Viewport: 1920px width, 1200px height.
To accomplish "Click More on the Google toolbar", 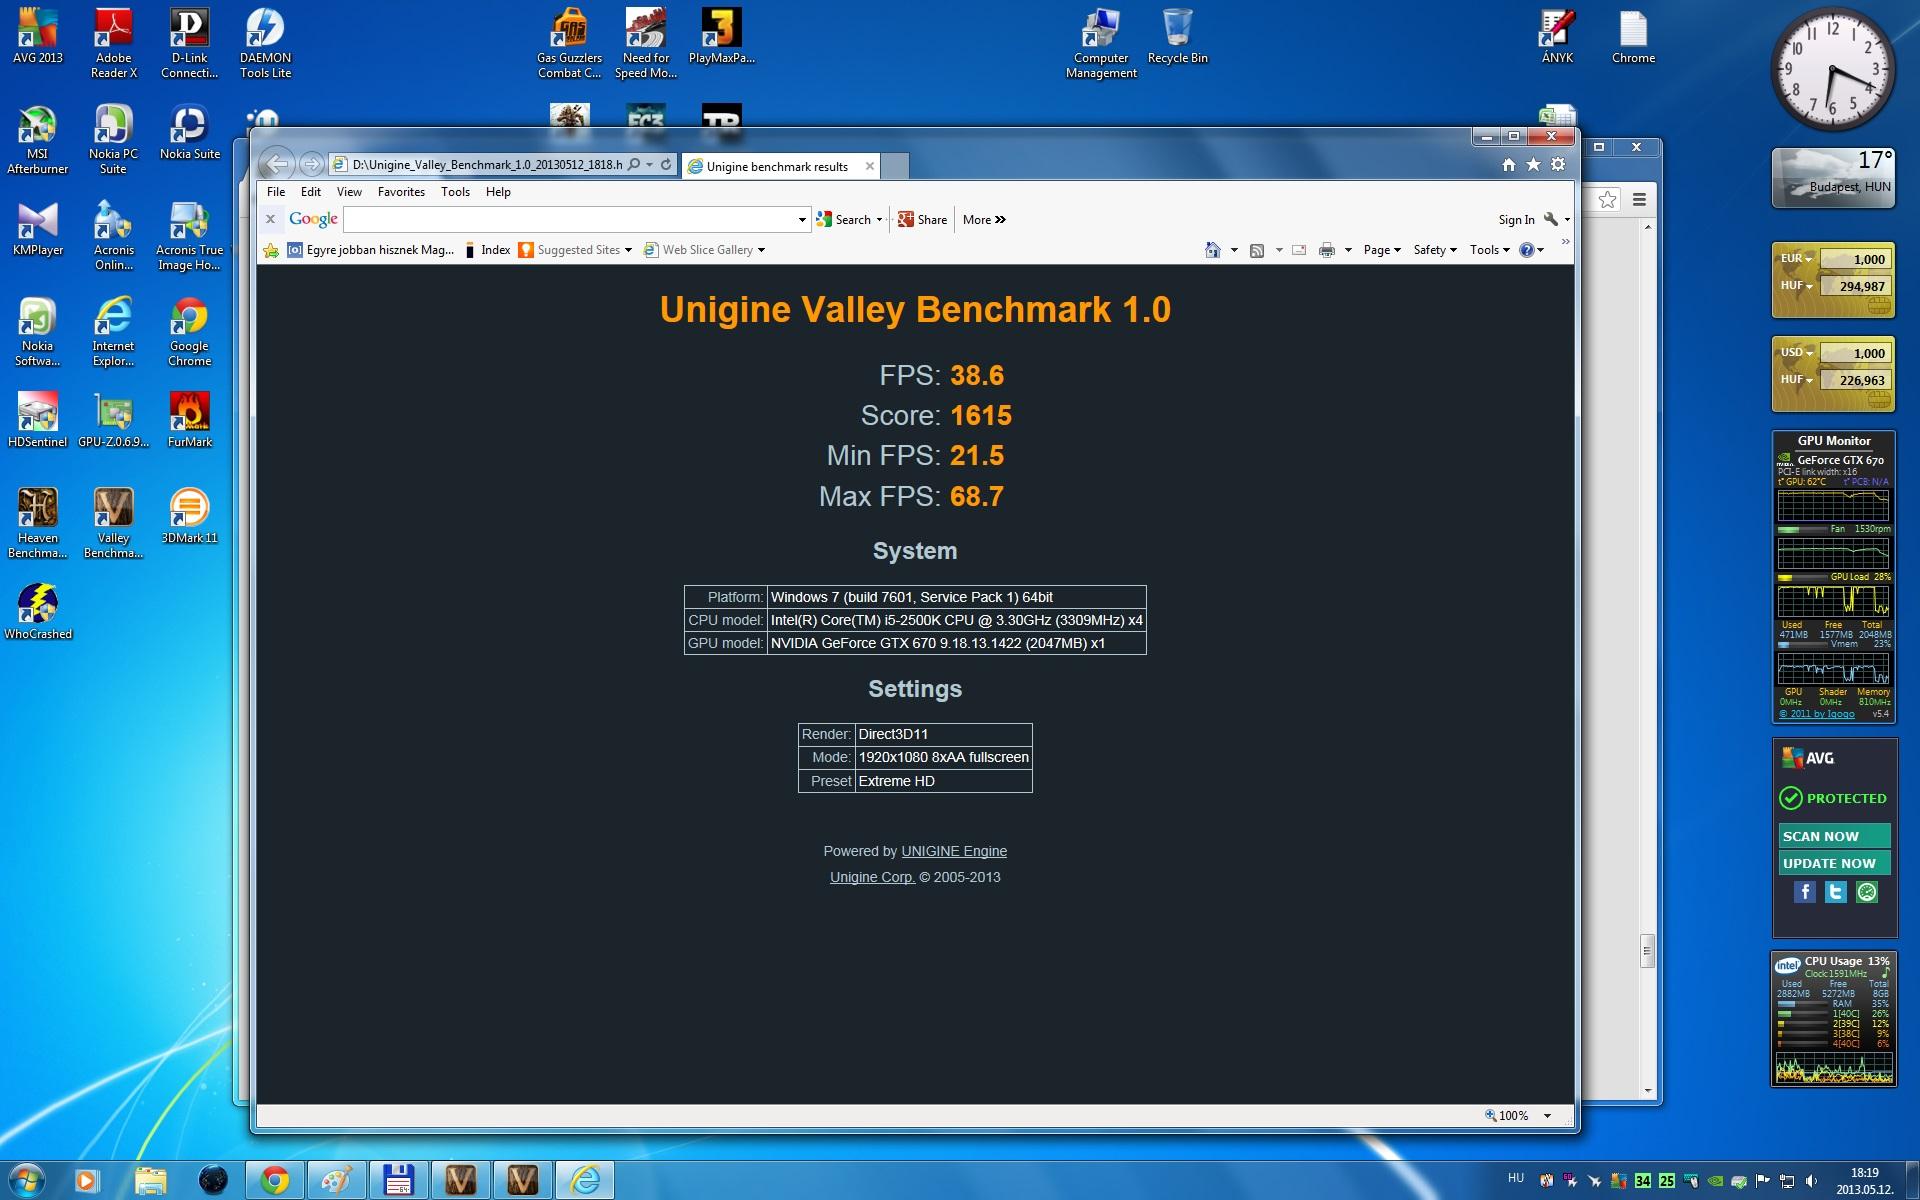I will click(x=984, y=220).
